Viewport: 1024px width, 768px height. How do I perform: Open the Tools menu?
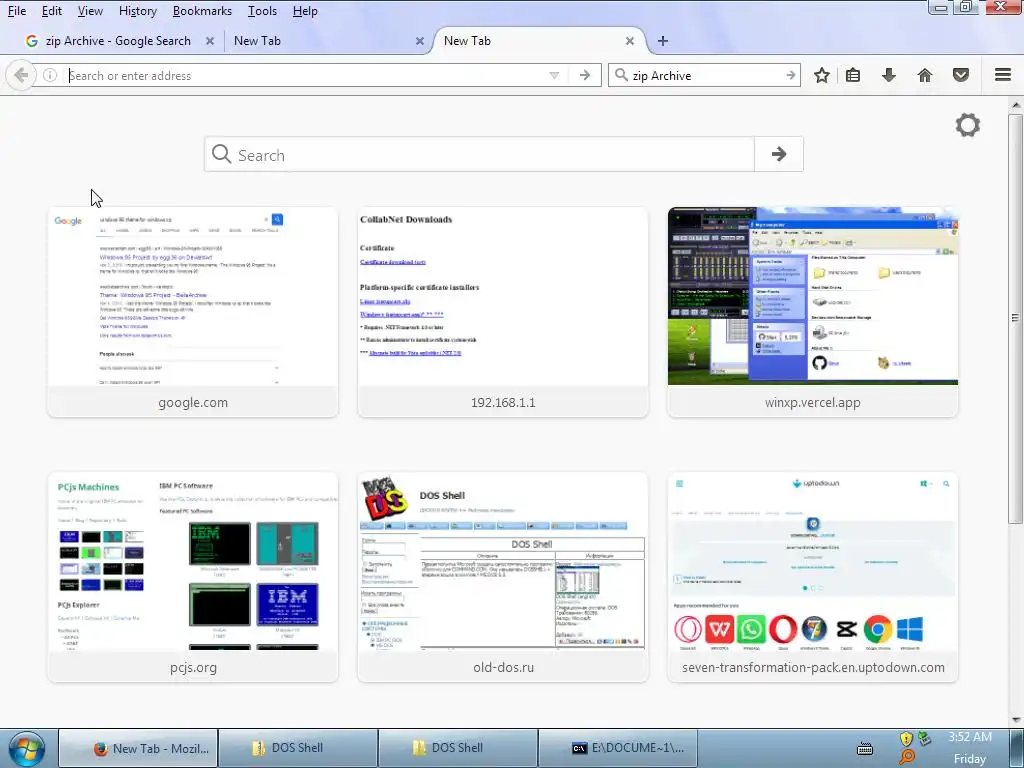click(x=263, y=11)
